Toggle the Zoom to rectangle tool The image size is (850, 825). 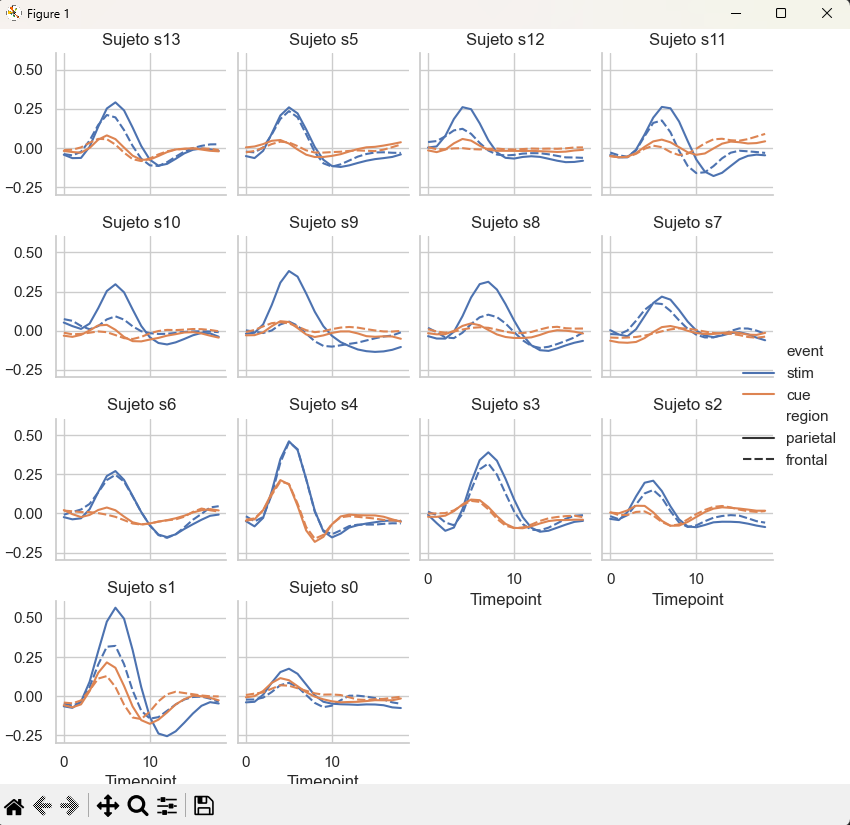(x=138, y=806)
